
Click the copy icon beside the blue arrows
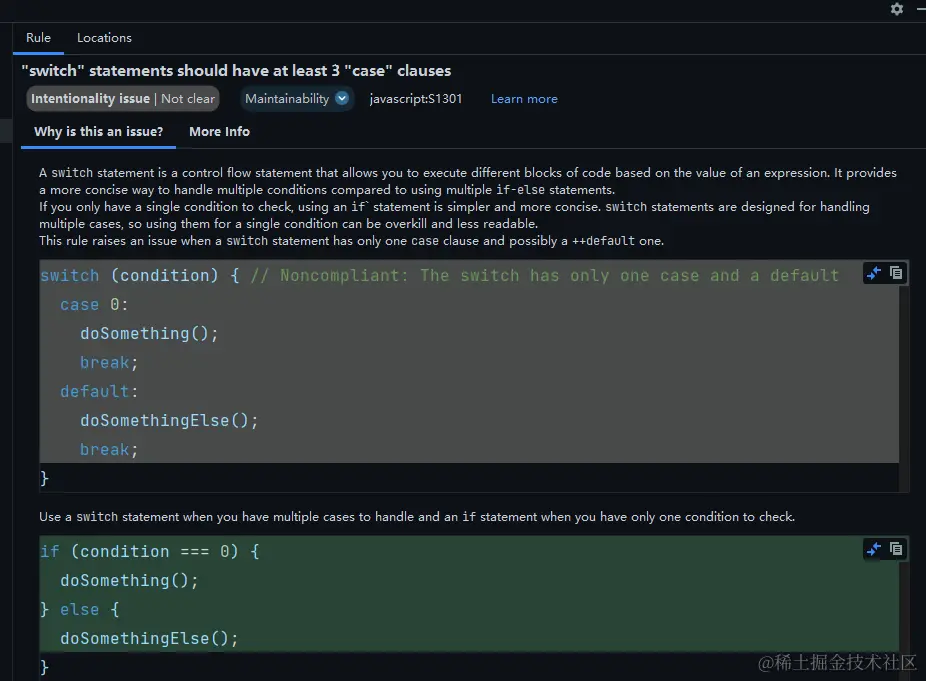(x=897, y=272)
